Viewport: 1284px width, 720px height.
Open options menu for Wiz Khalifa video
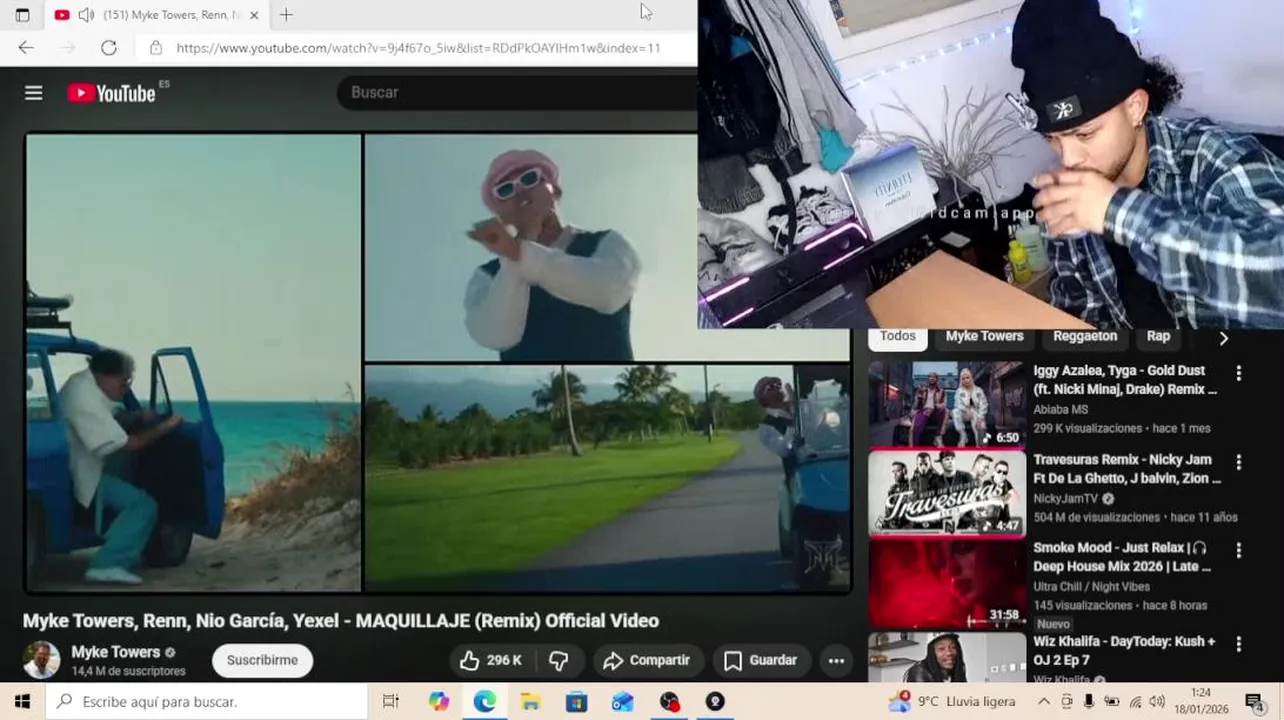click(1239, 644)
